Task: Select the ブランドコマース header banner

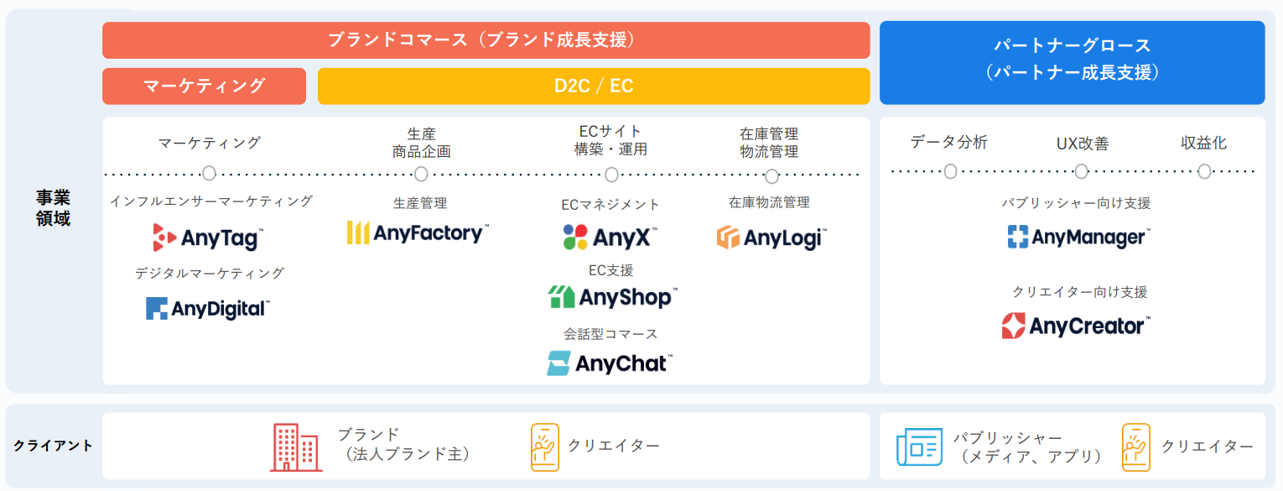Action: 486,40
